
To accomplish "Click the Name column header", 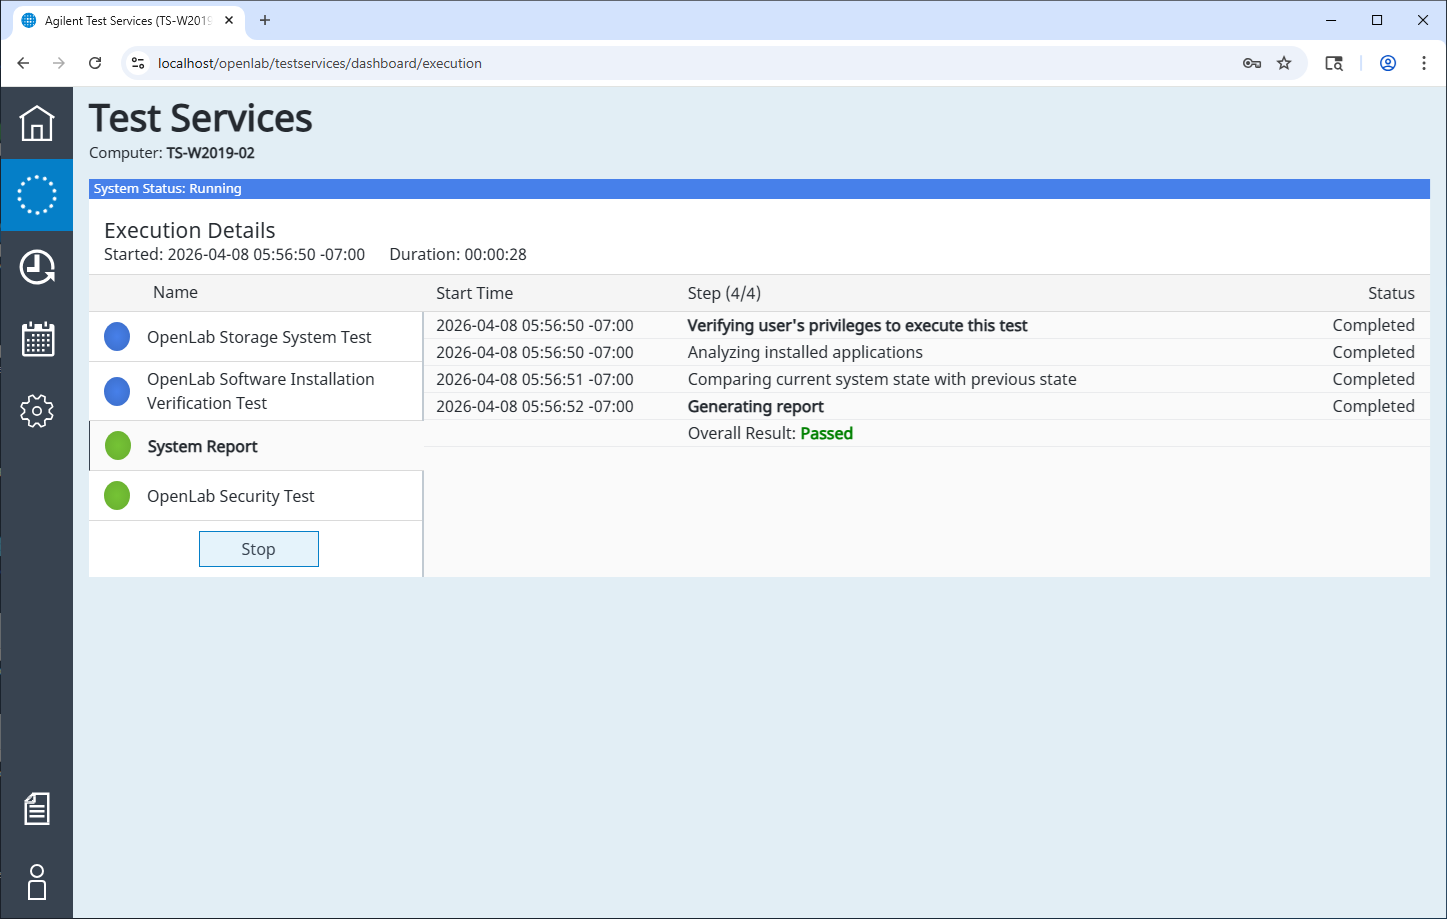I will (175, 292).
